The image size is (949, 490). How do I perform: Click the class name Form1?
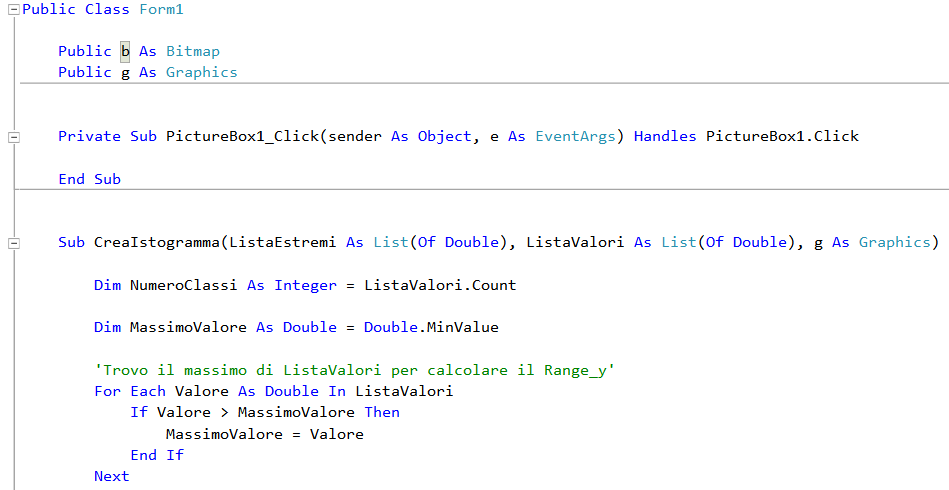(161, 10)
